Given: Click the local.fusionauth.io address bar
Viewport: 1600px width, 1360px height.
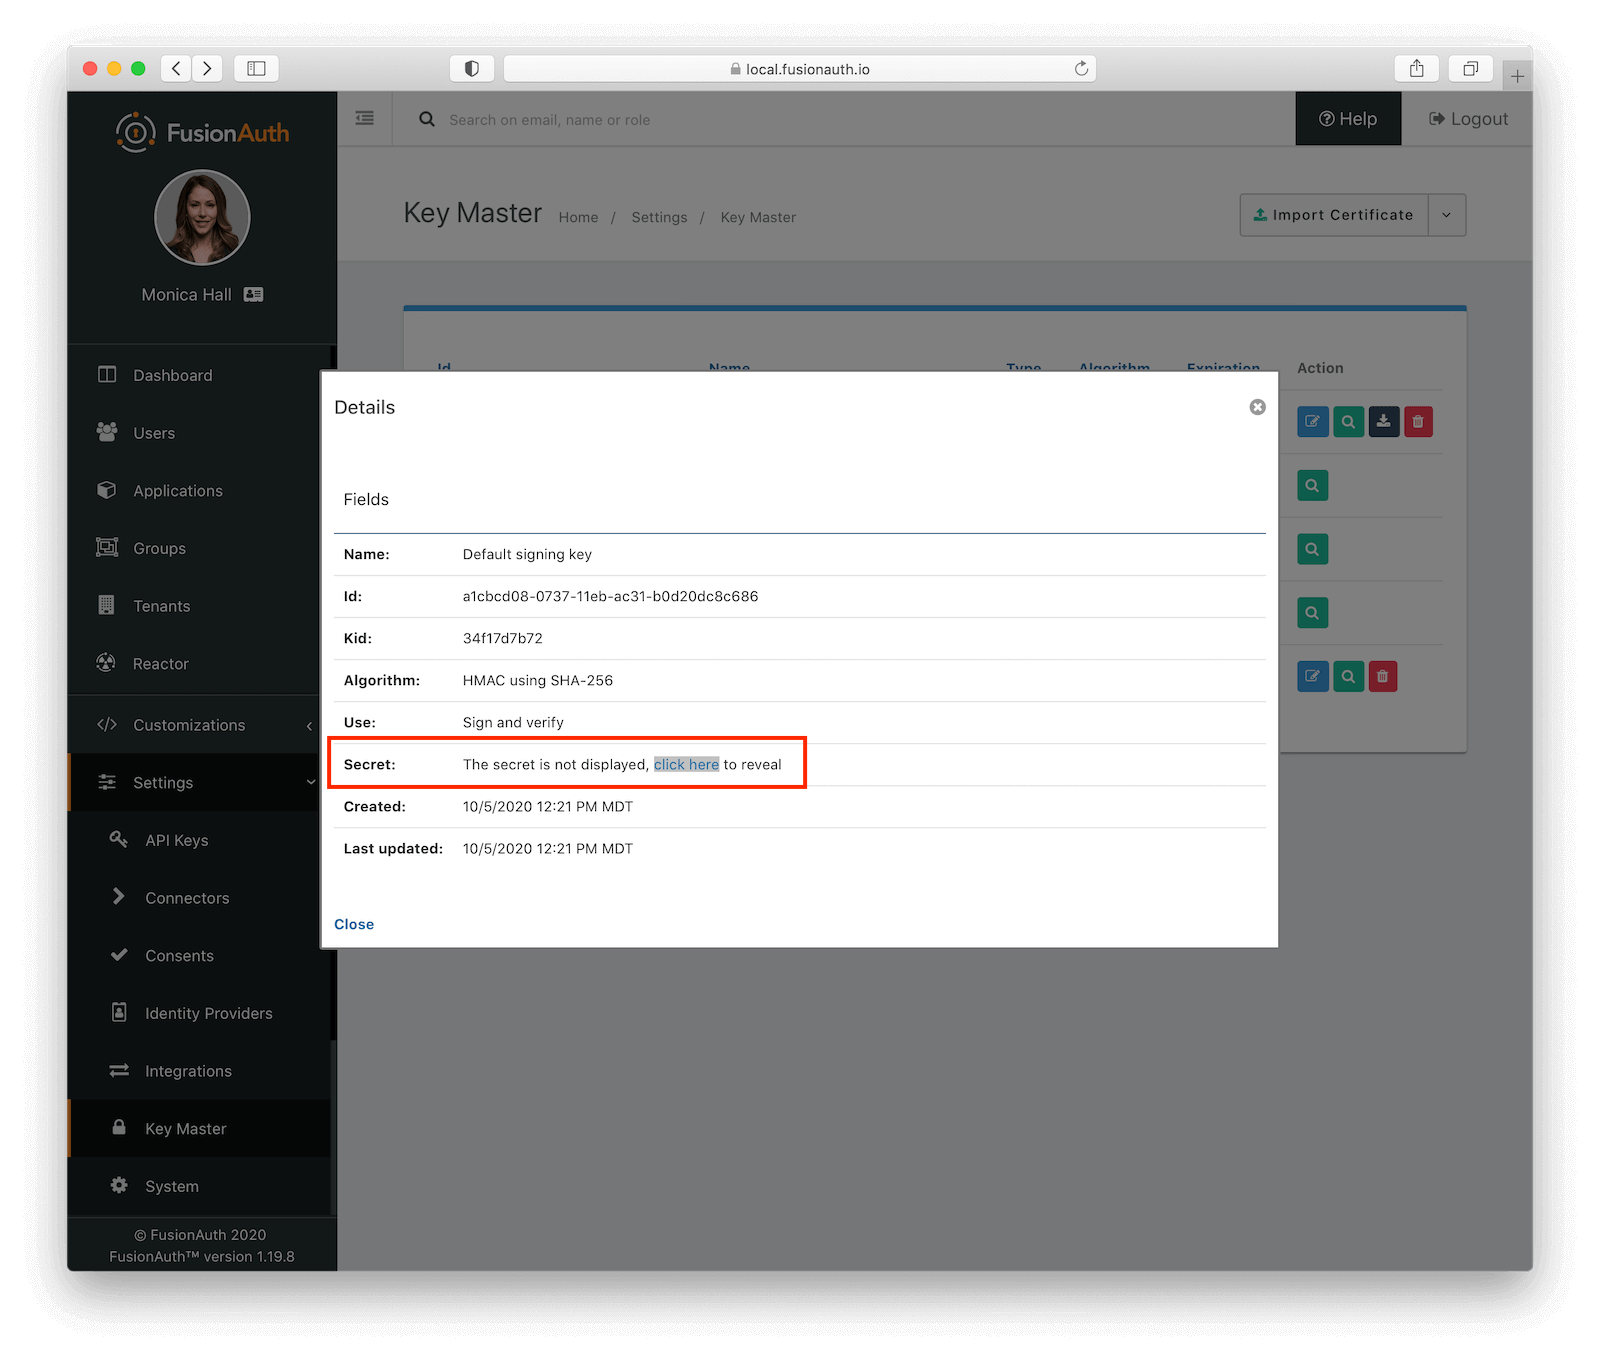Looking at the screenshot, I should pos(800,68).
